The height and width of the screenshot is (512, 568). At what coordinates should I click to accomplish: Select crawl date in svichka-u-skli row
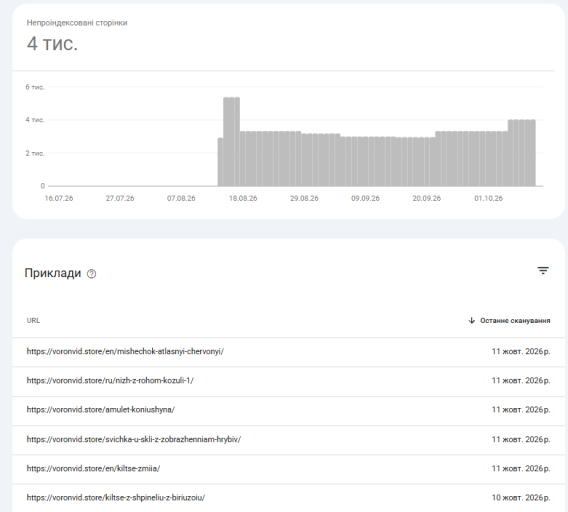521,439
